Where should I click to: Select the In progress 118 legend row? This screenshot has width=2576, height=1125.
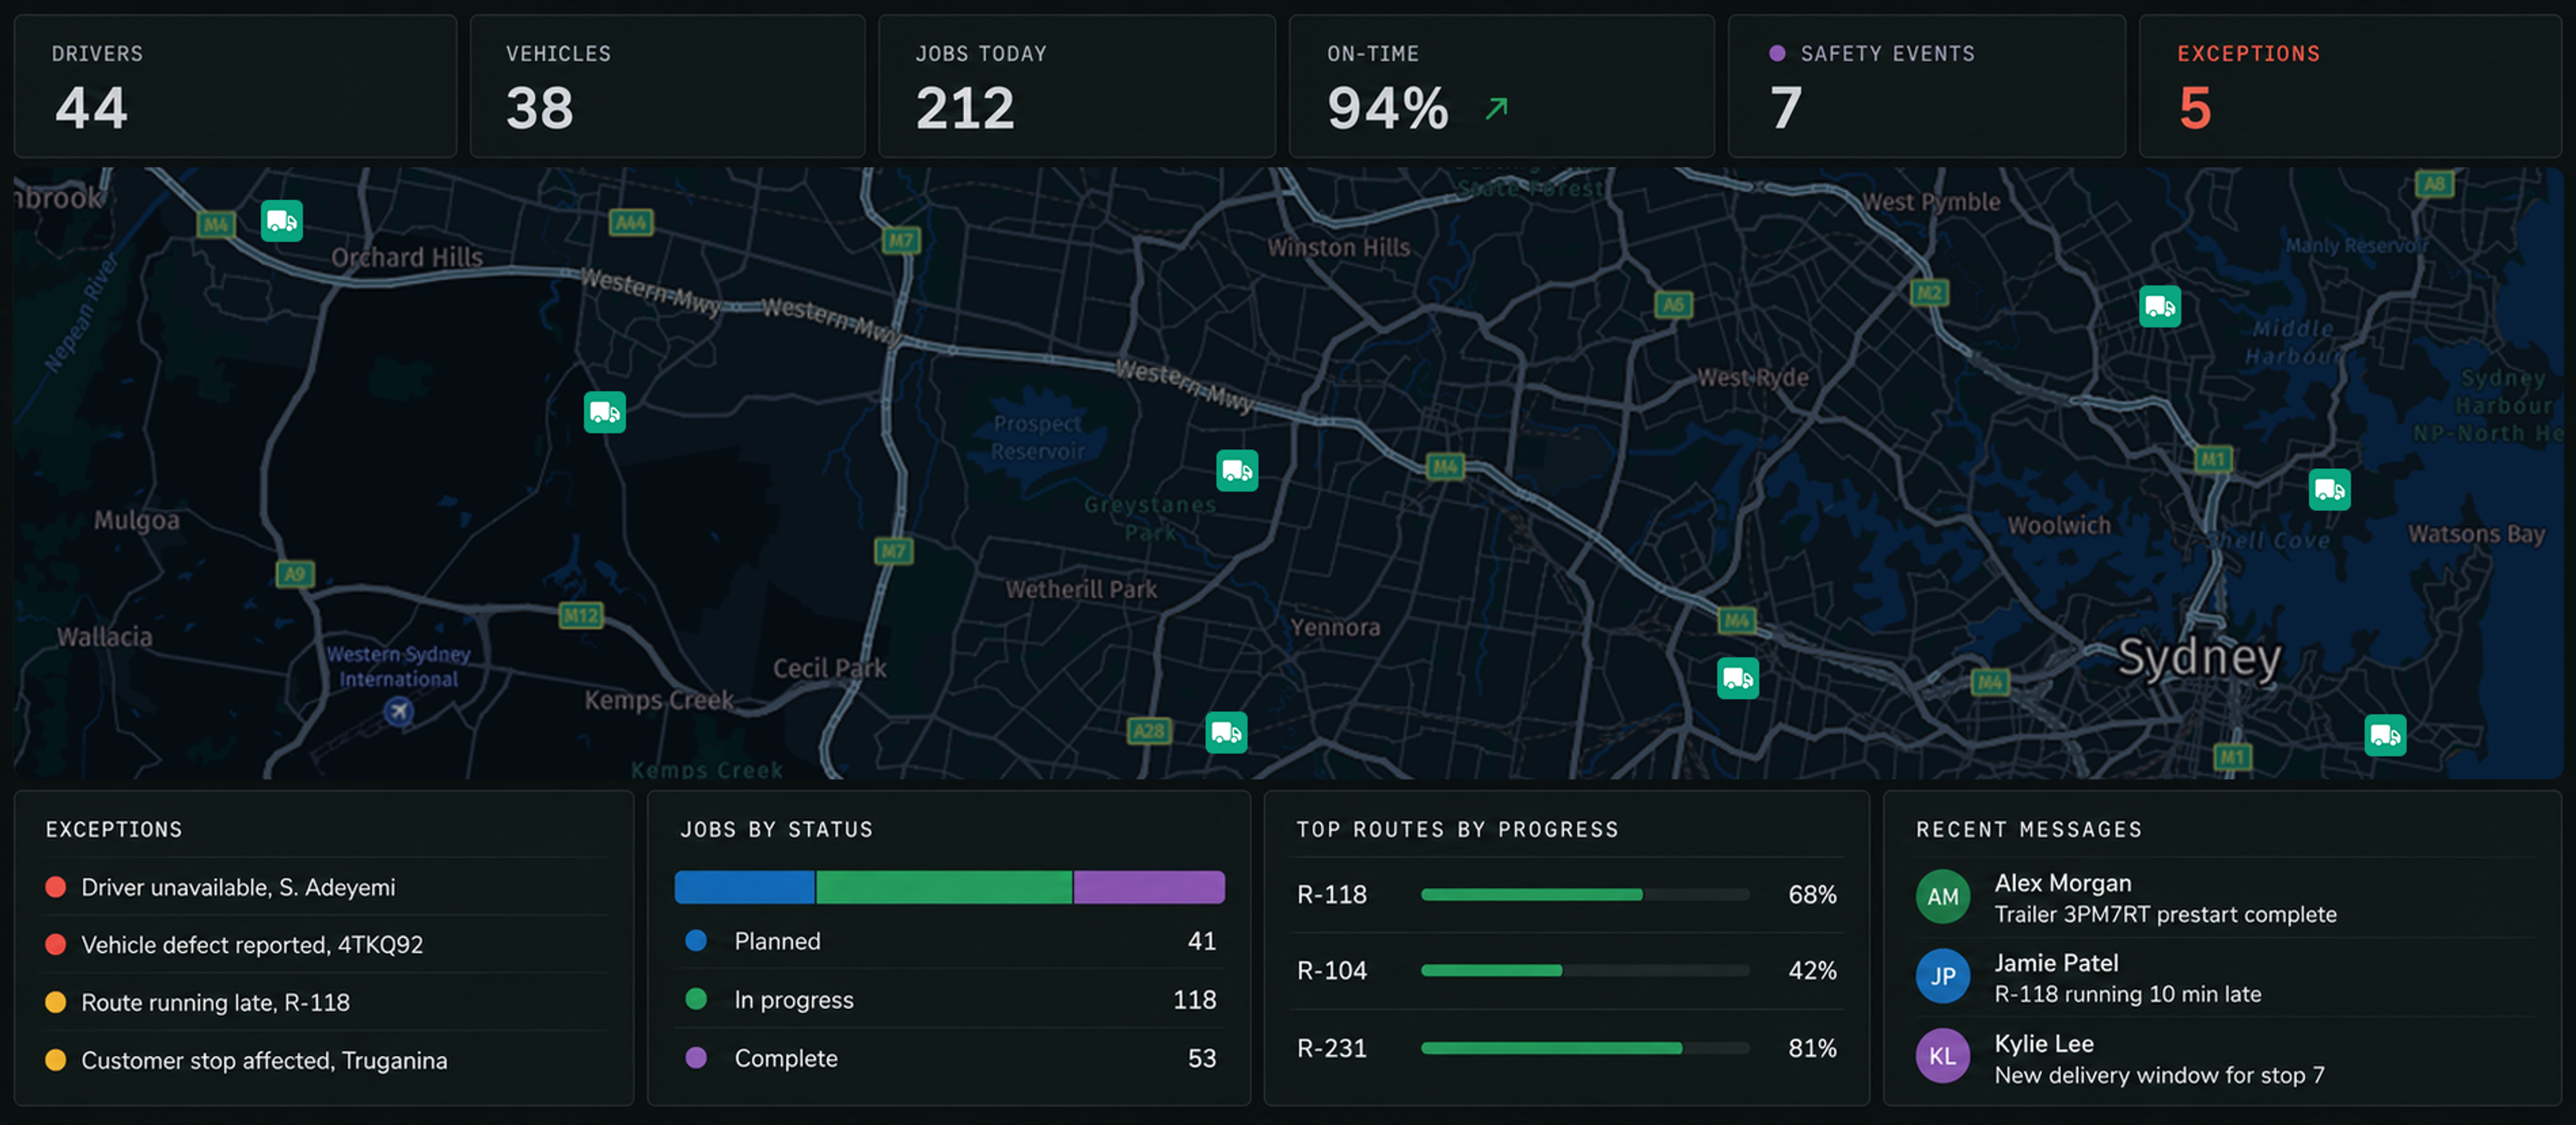point(950,999)
